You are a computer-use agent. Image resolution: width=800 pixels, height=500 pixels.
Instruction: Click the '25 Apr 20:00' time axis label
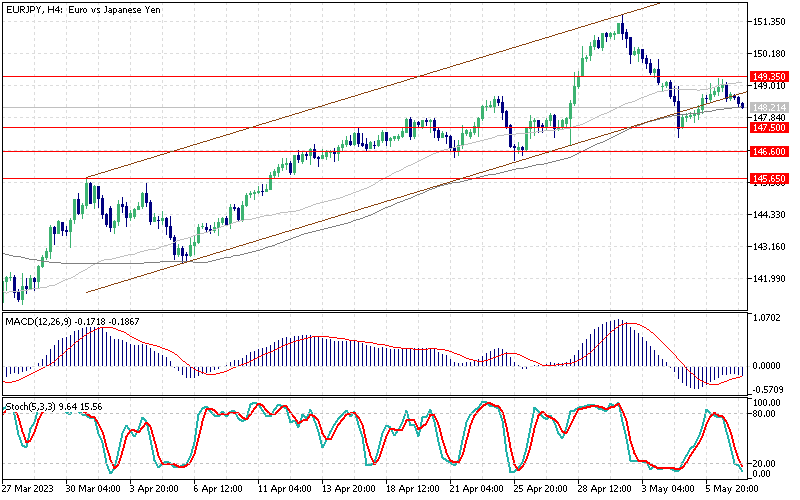[x=541, y=489]
